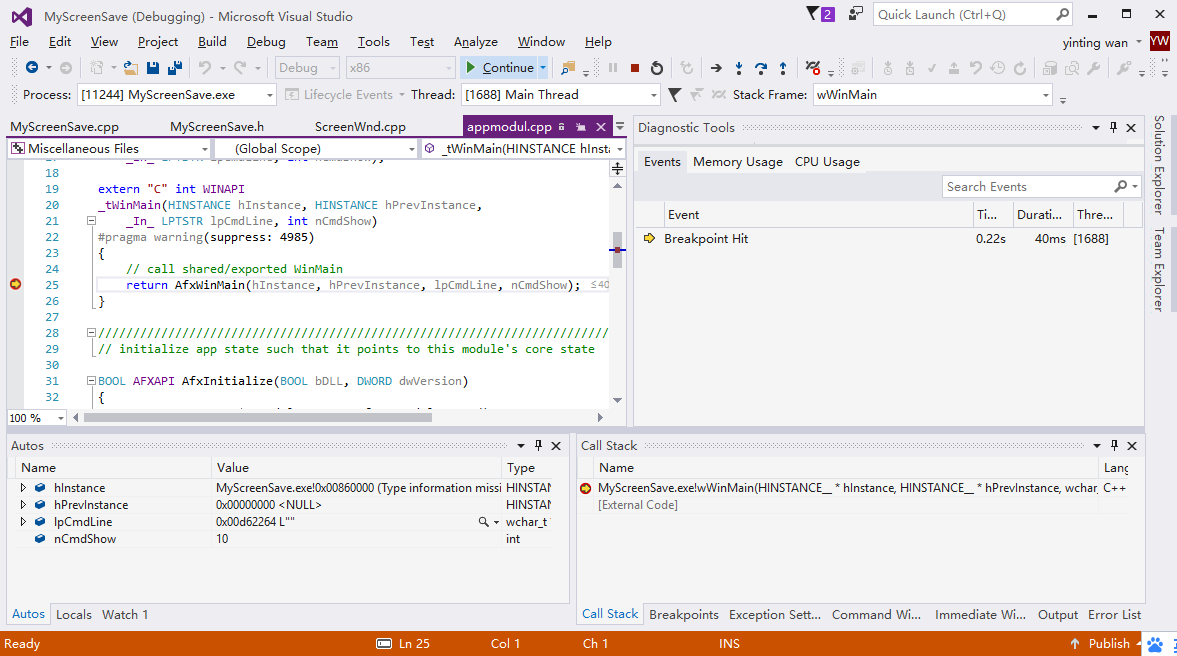Click the Restart debugging circular arrow

pos(657,68)
